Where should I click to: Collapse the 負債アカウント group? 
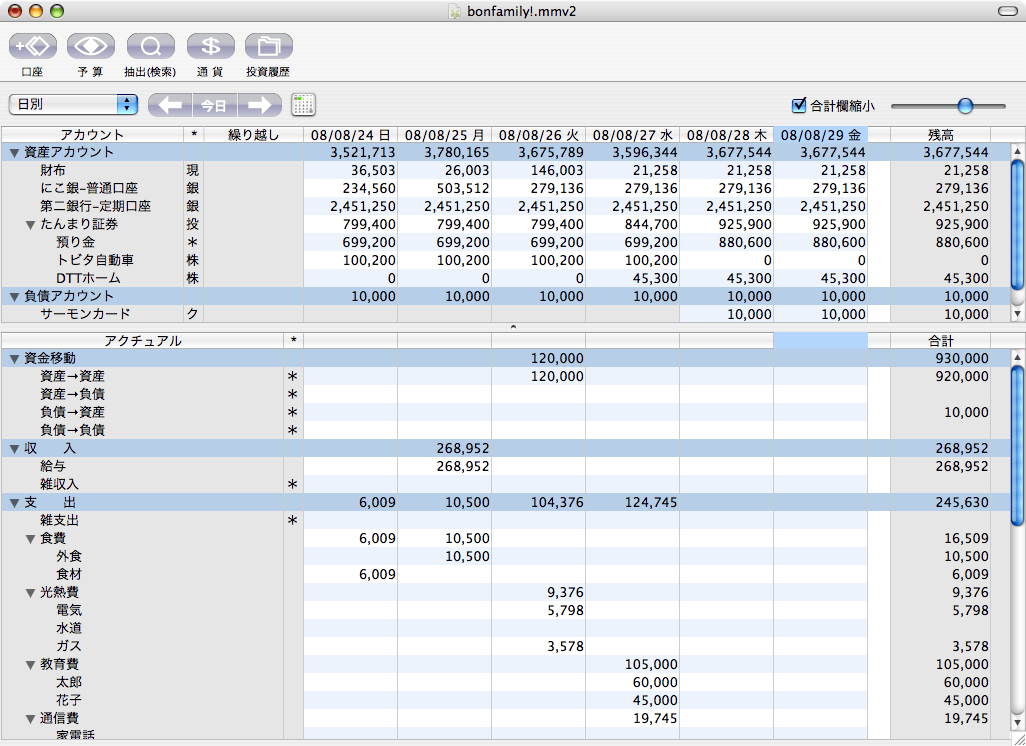pos(14,296)
